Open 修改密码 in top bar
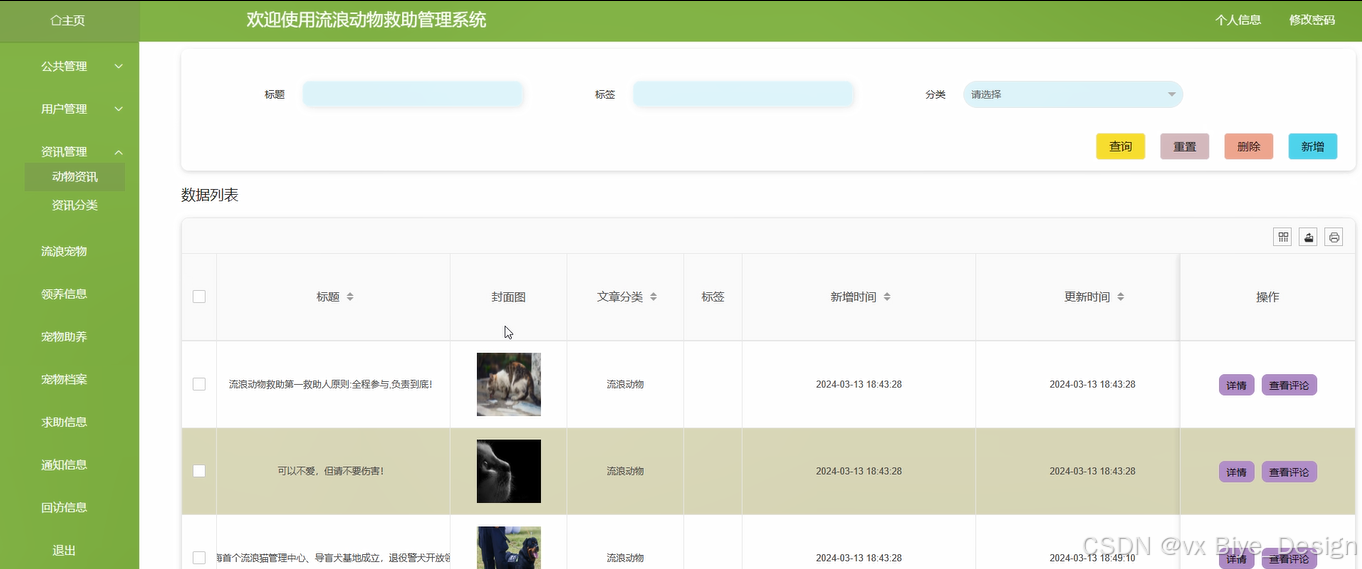 tap(1312, 20)
